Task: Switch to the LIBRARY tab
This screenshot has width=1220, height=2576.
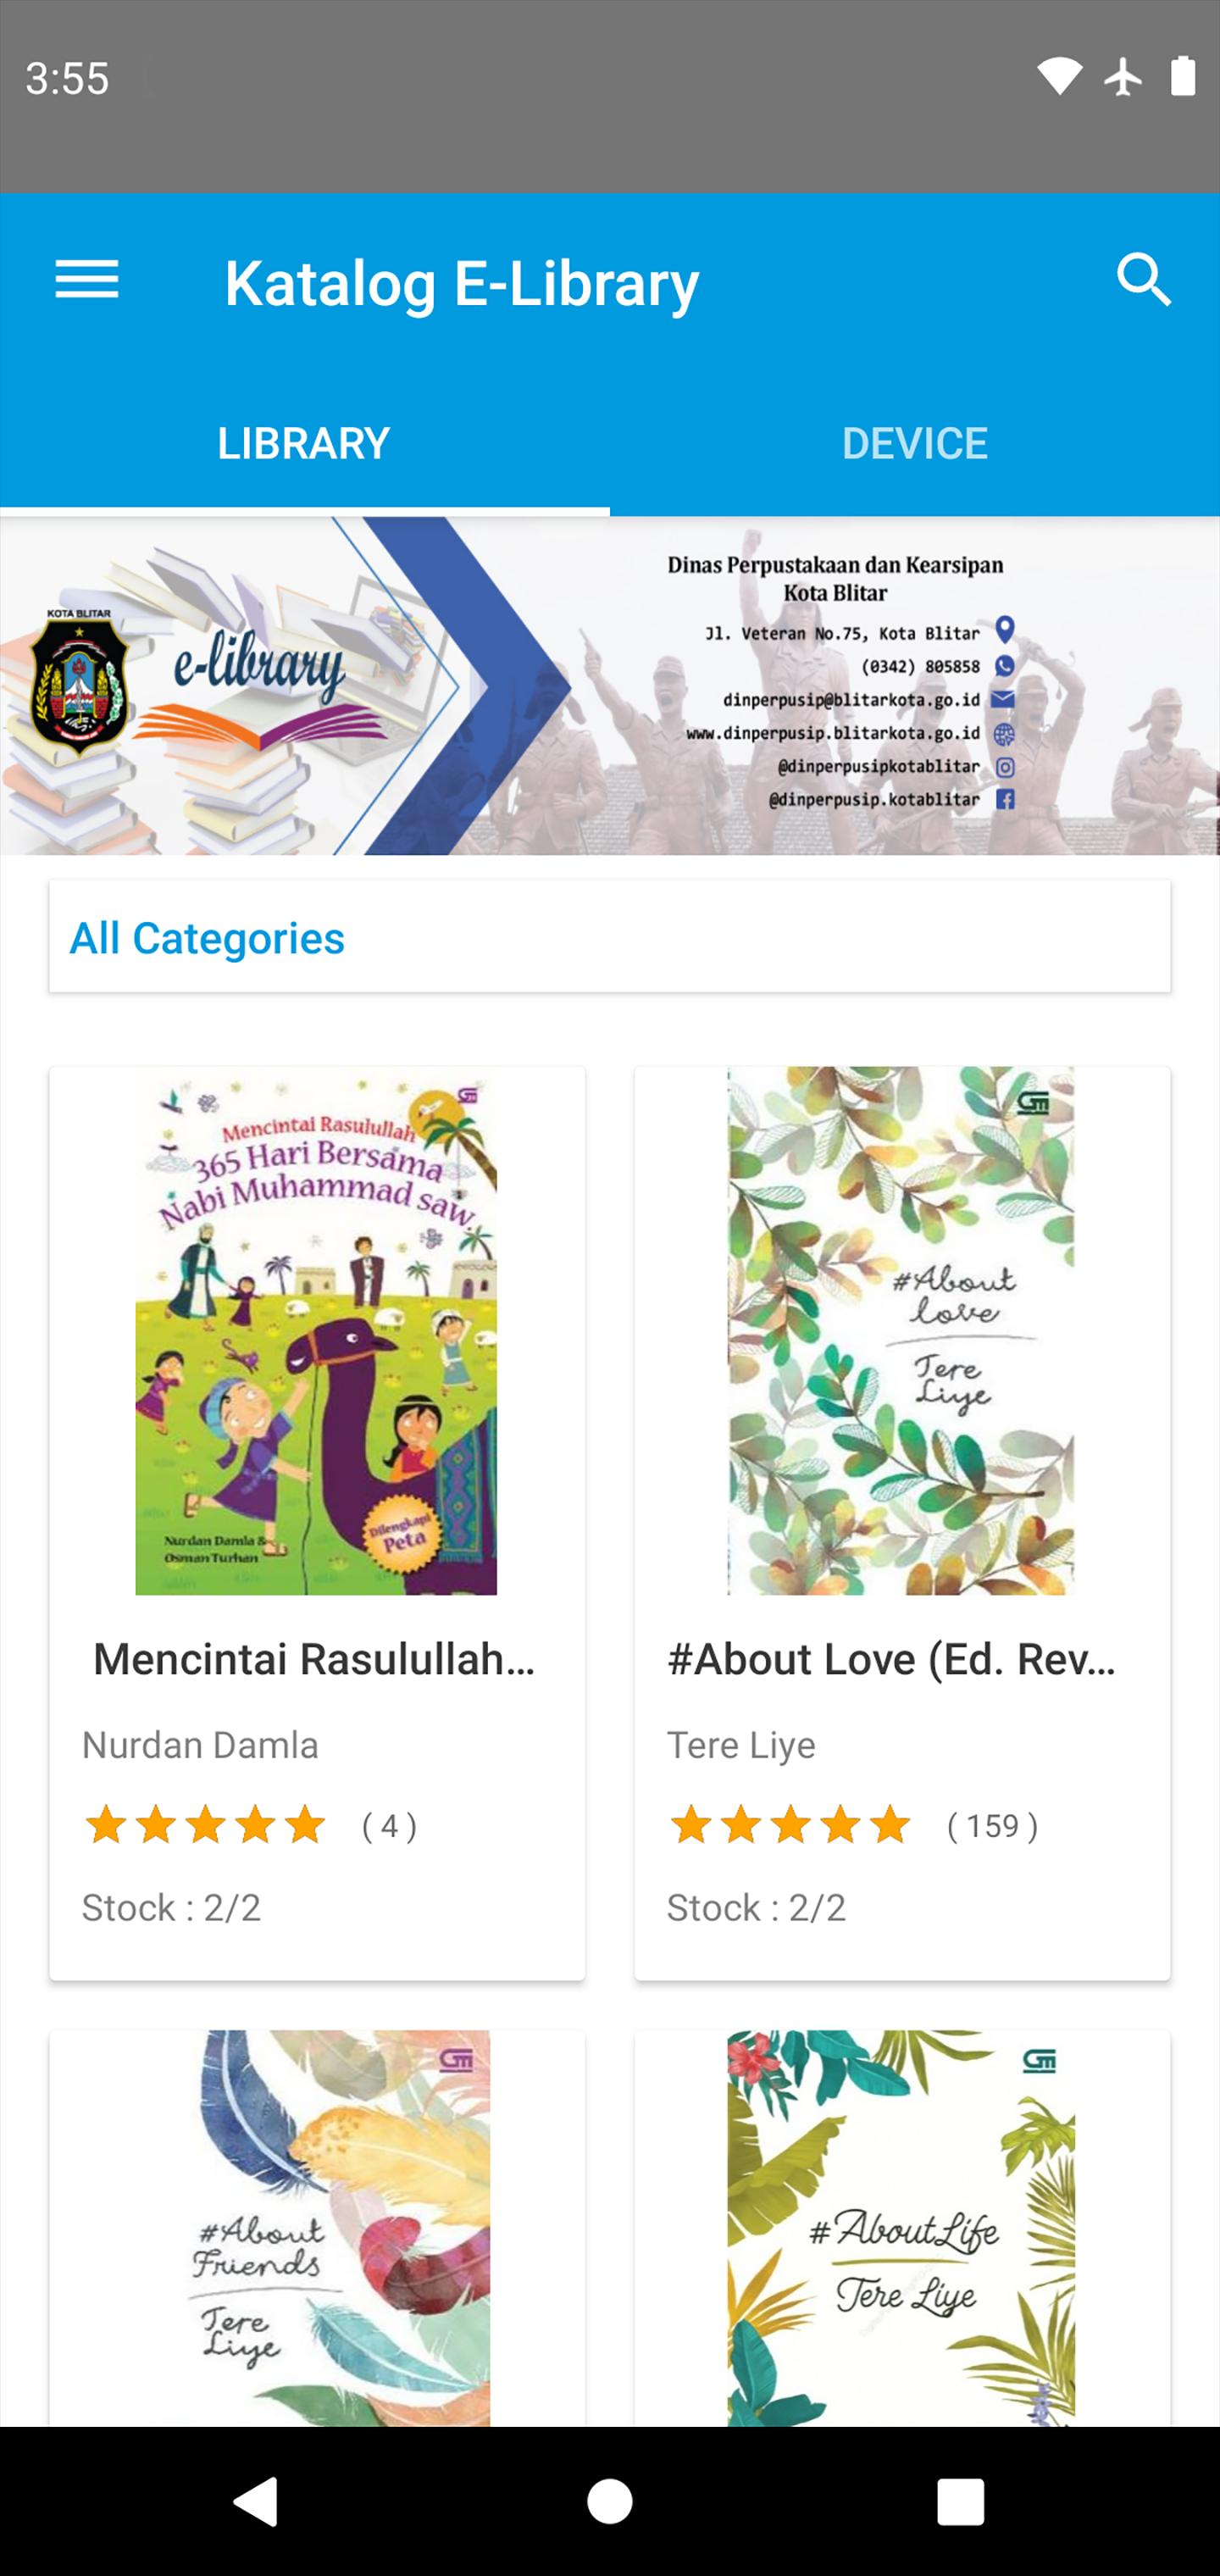Action: point(304,443)
